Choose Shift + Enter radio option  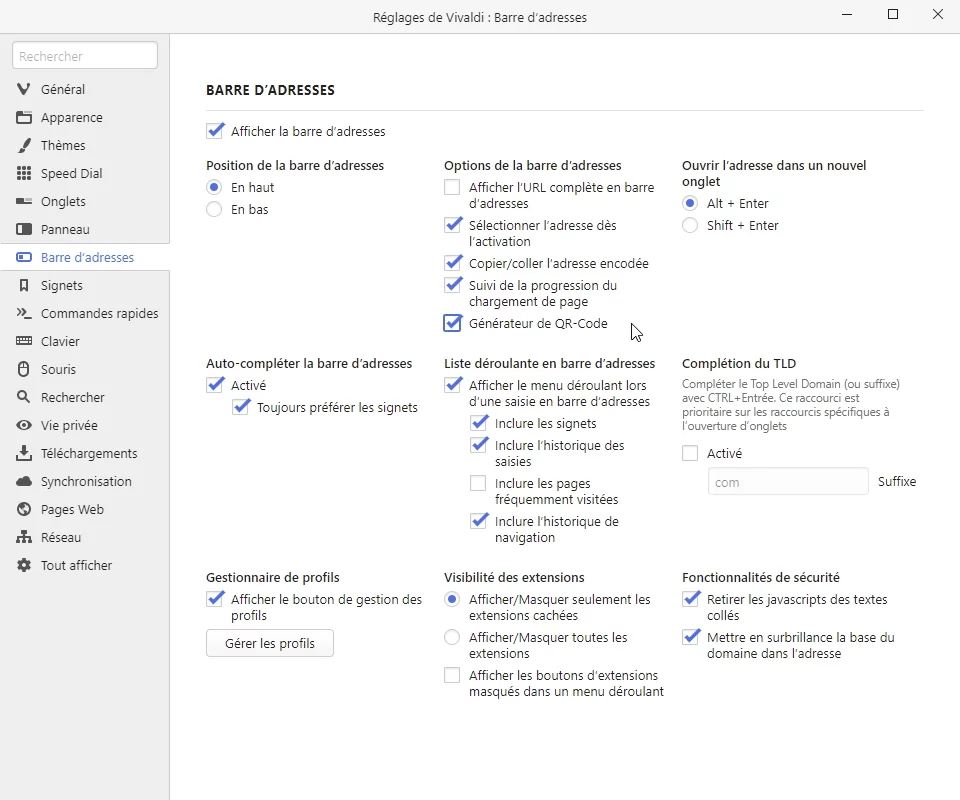click(690, 226)
